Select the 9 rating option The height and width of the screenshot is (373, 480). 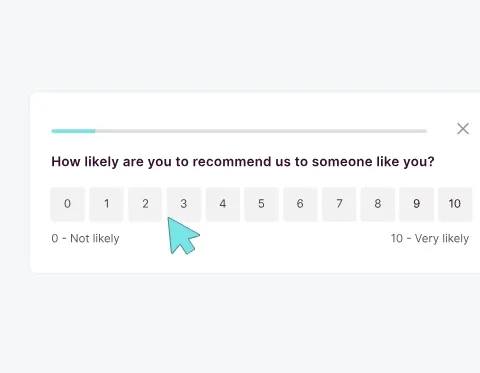coord(416,204)
